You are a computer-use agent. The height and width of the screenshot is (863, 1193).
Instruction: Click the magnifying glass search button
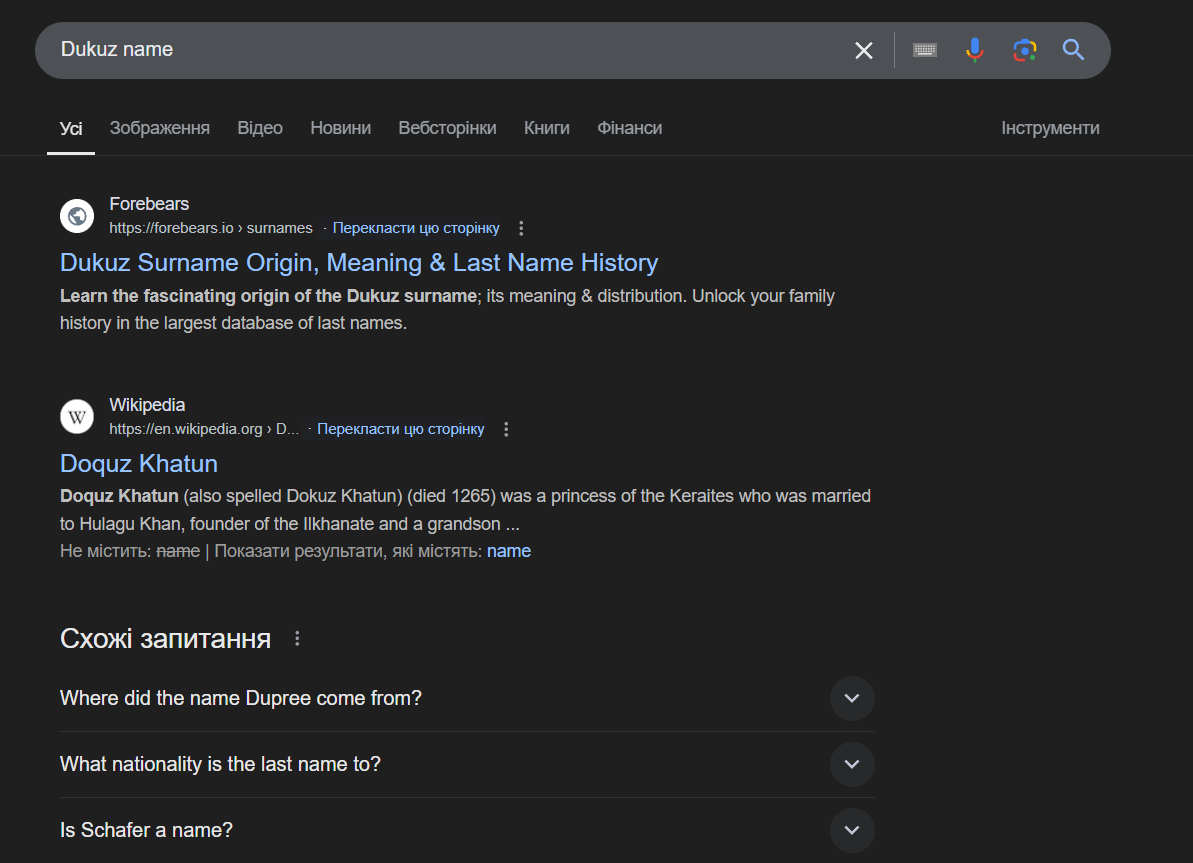click(1073, 50)
